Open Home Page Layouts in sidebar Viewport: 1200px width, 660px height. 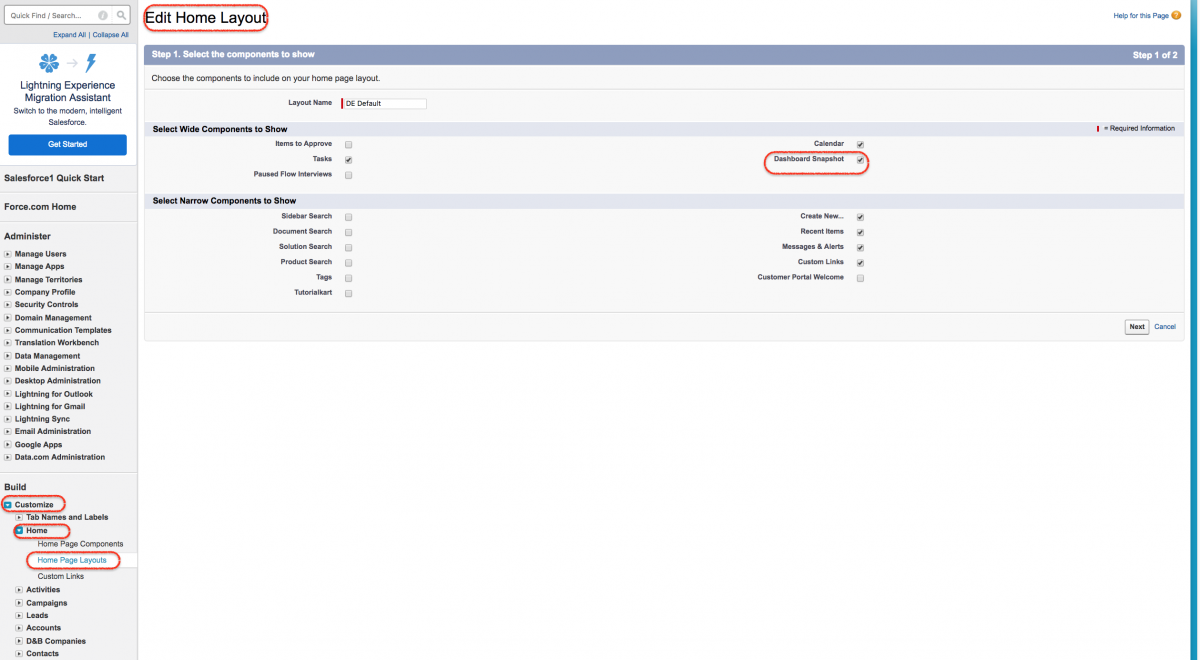[x=72, y=560]
